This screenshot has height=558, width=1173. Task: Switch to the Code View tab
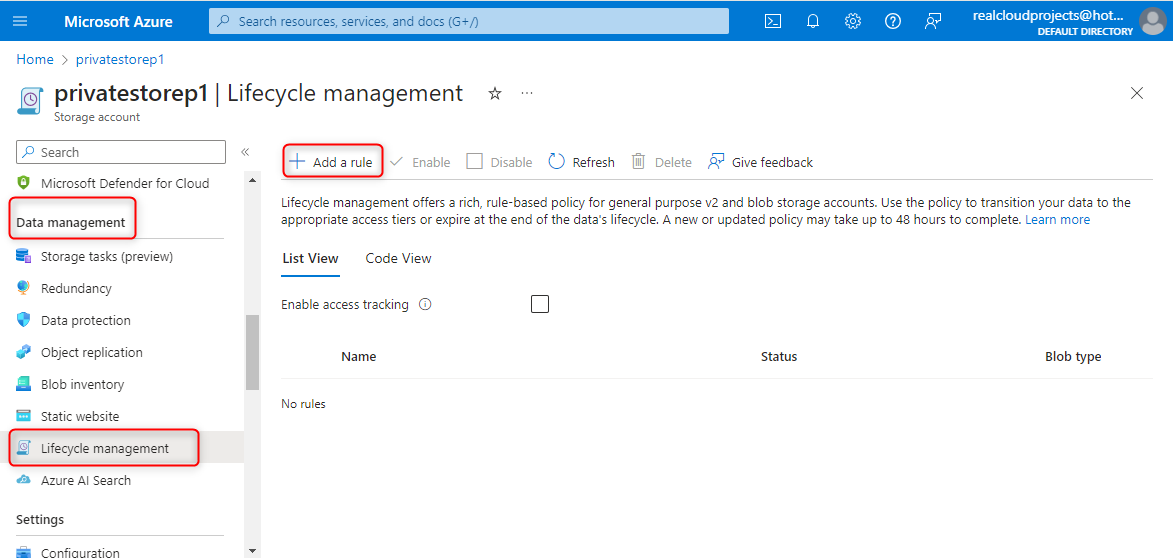pos(398,258)
